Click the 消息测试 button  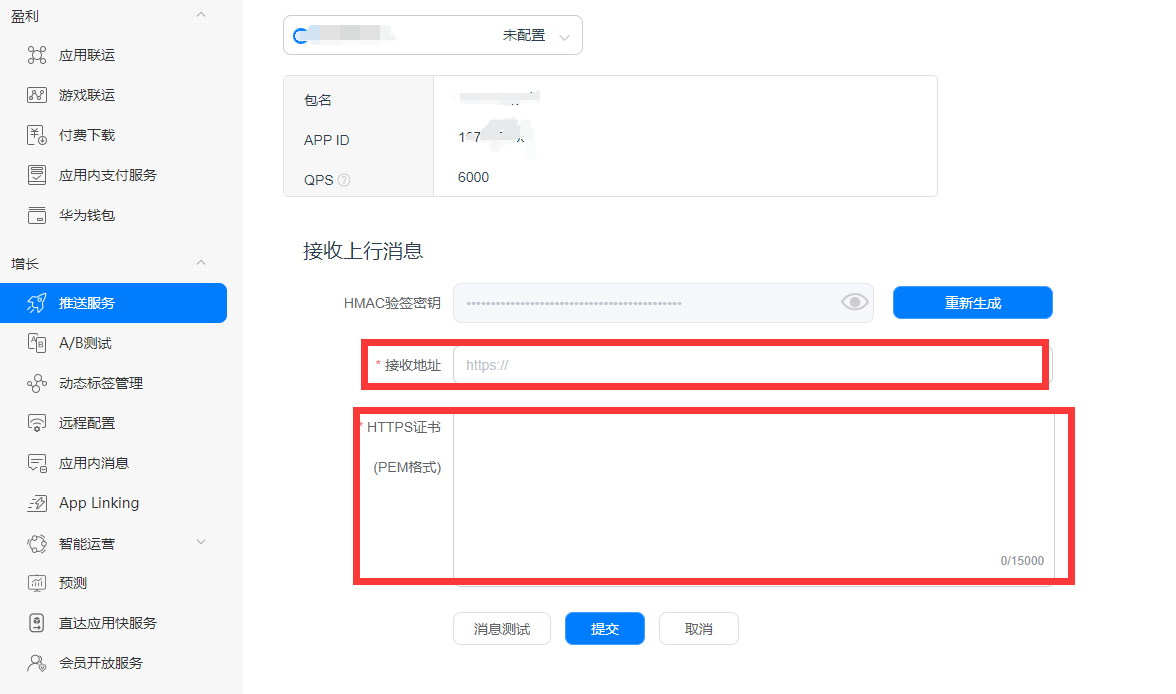point(502,629)
